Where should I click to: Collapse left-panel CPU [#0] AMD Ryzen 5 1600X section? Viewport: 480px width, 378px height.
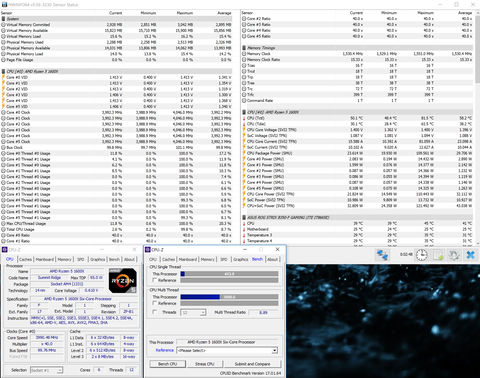pos(117,71)
